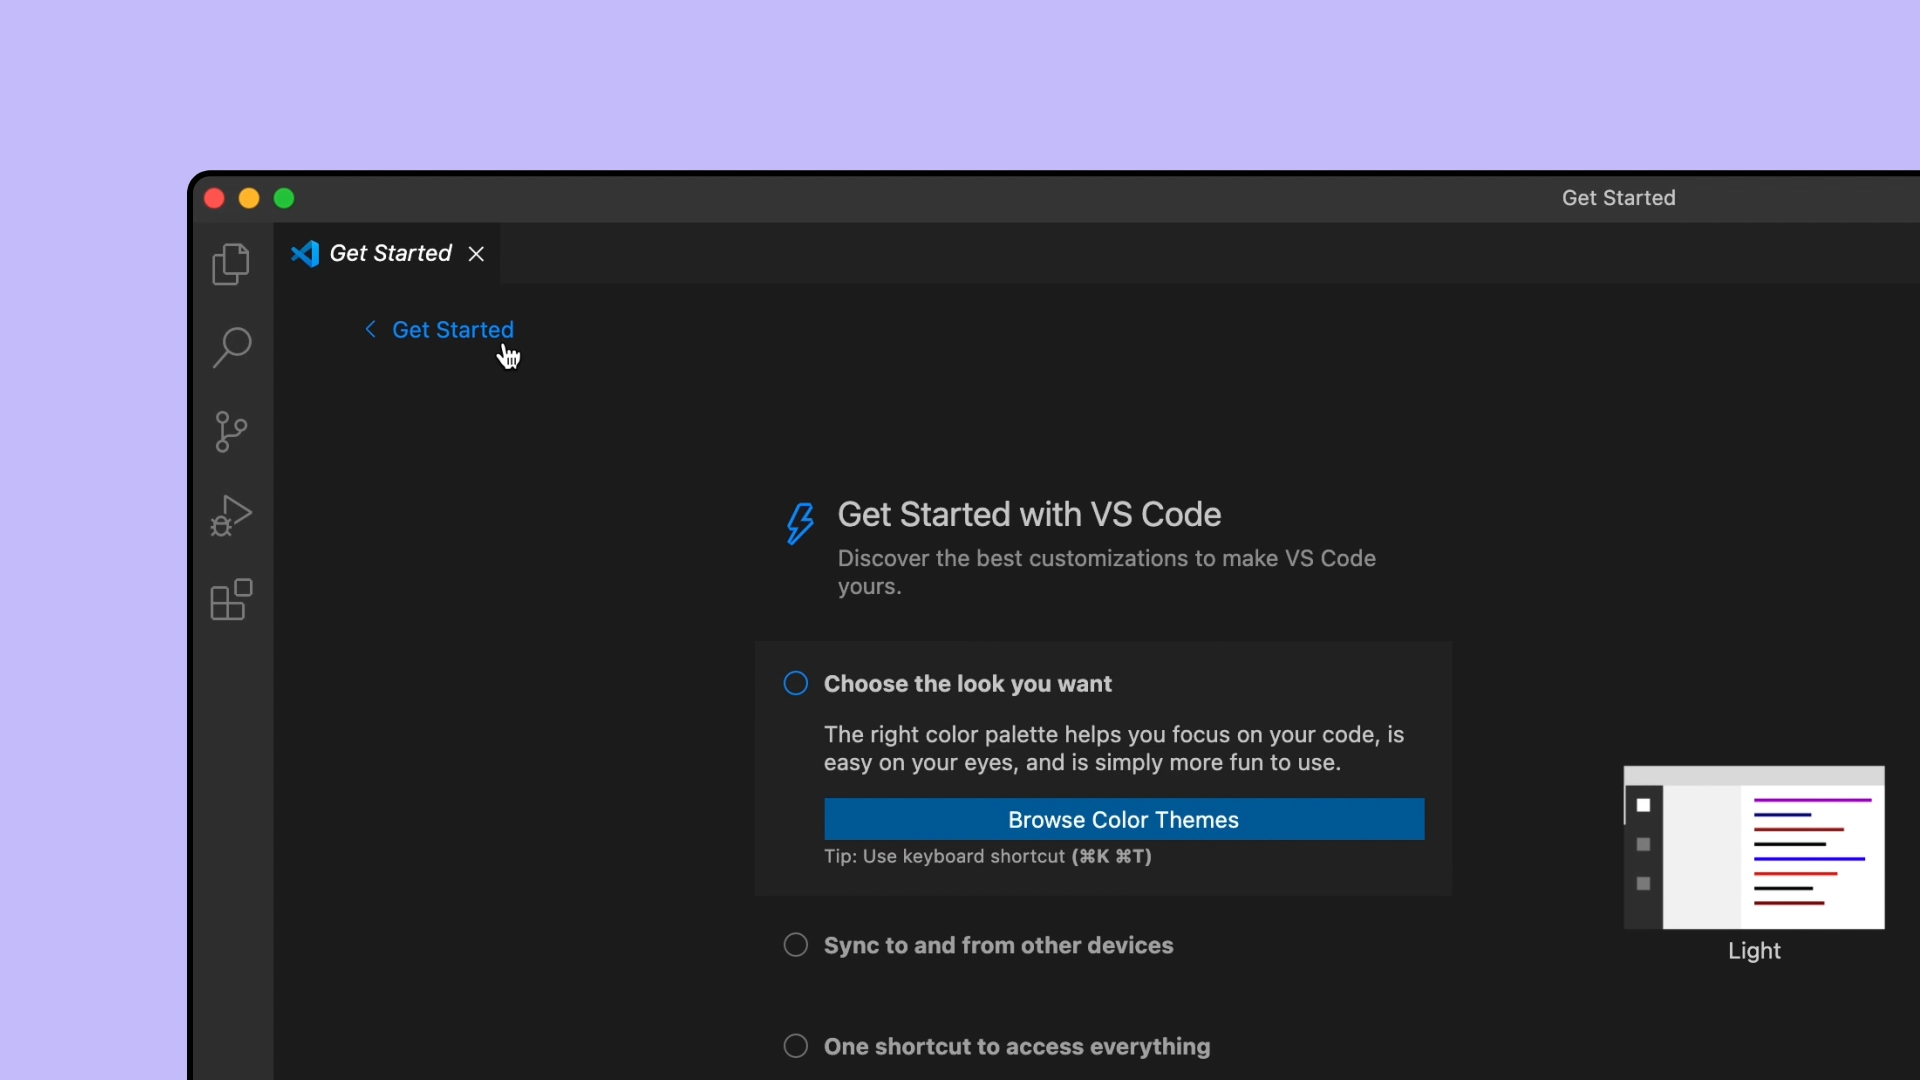The width and height of the screenshot is (1920, 1080).
Task: Maximize window with green button
Action: [284, 198]
